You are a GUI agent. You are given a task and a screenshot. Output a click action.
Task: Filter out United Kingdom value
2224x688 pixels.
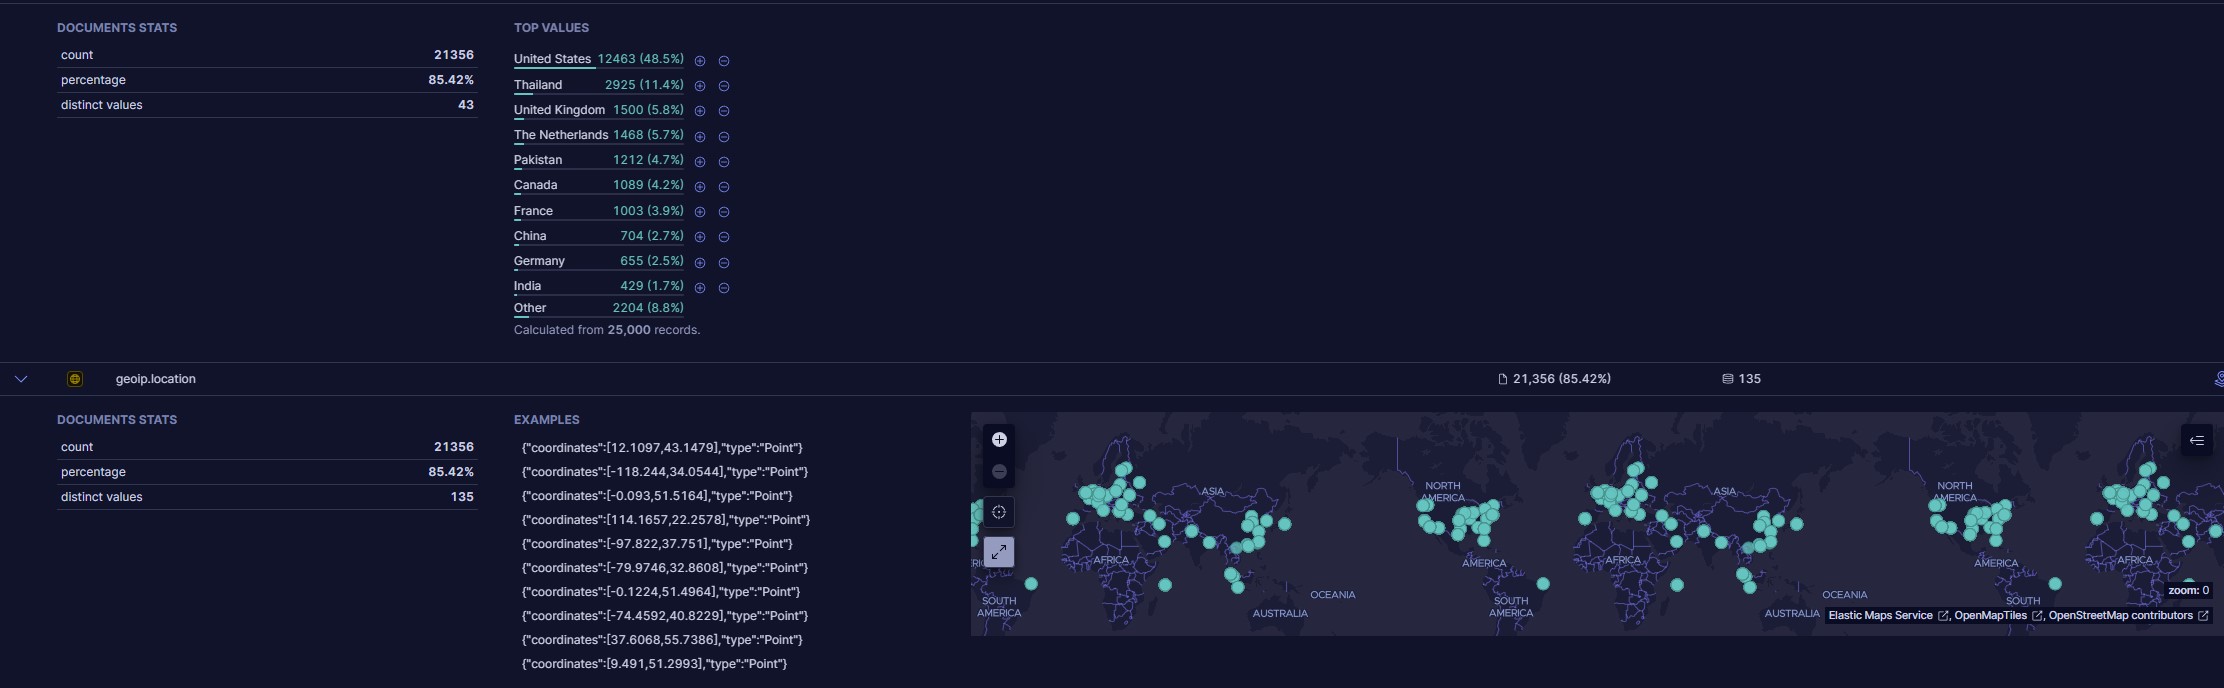click(x=724, y=111)
